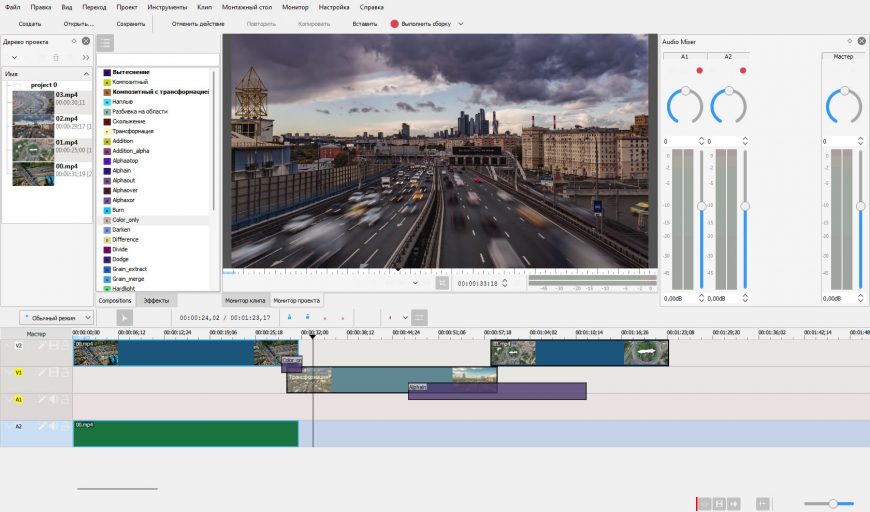The height and width of the screenshot is (512, 870).
Task: Click the red Render (Выполнить сборку) icon
Action: (394, 24)
